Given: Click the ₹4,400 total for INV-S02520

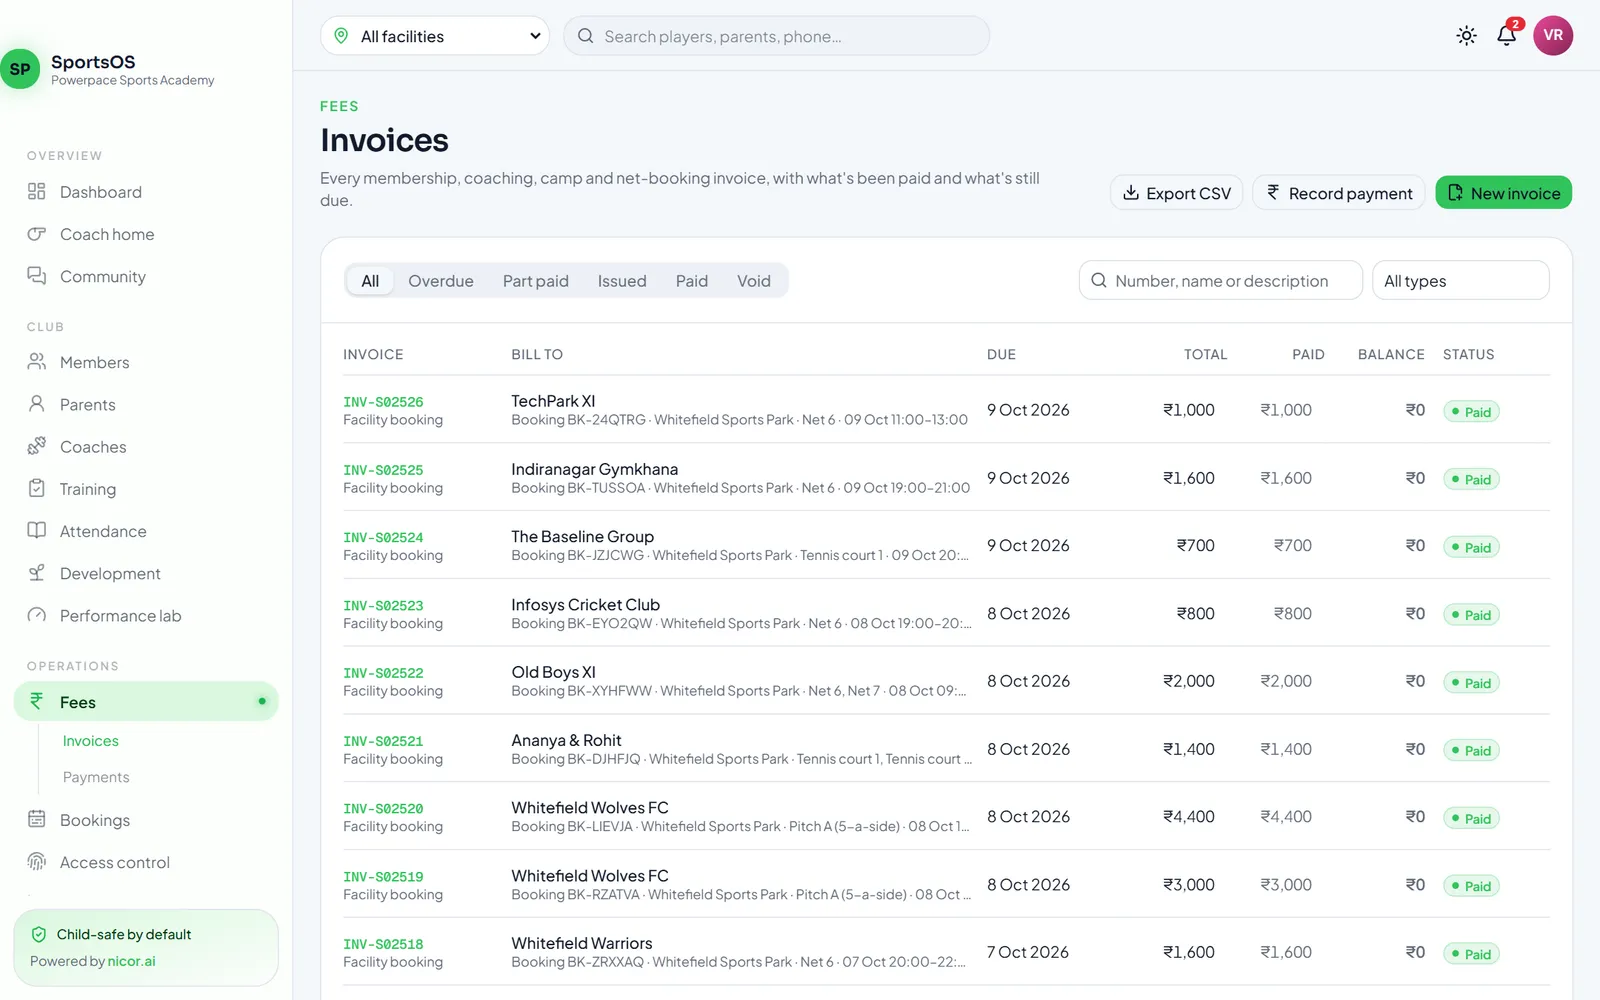Looking at the screenshot, I should (1189, 817).
